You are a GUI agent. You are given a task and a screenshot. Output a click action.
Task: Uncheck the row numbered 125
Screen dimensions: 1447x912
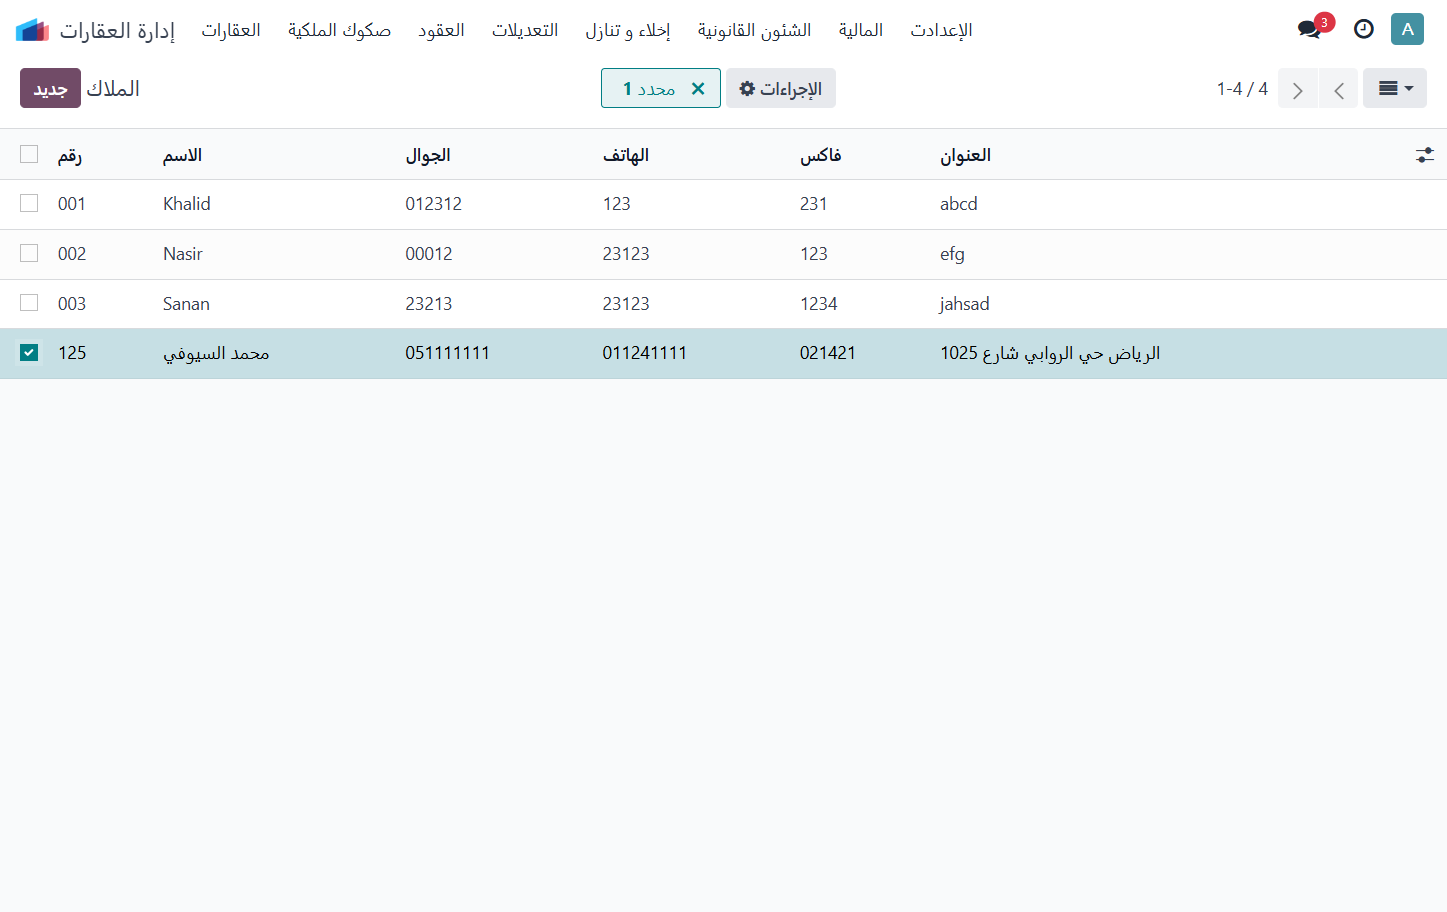click(29, 352)
